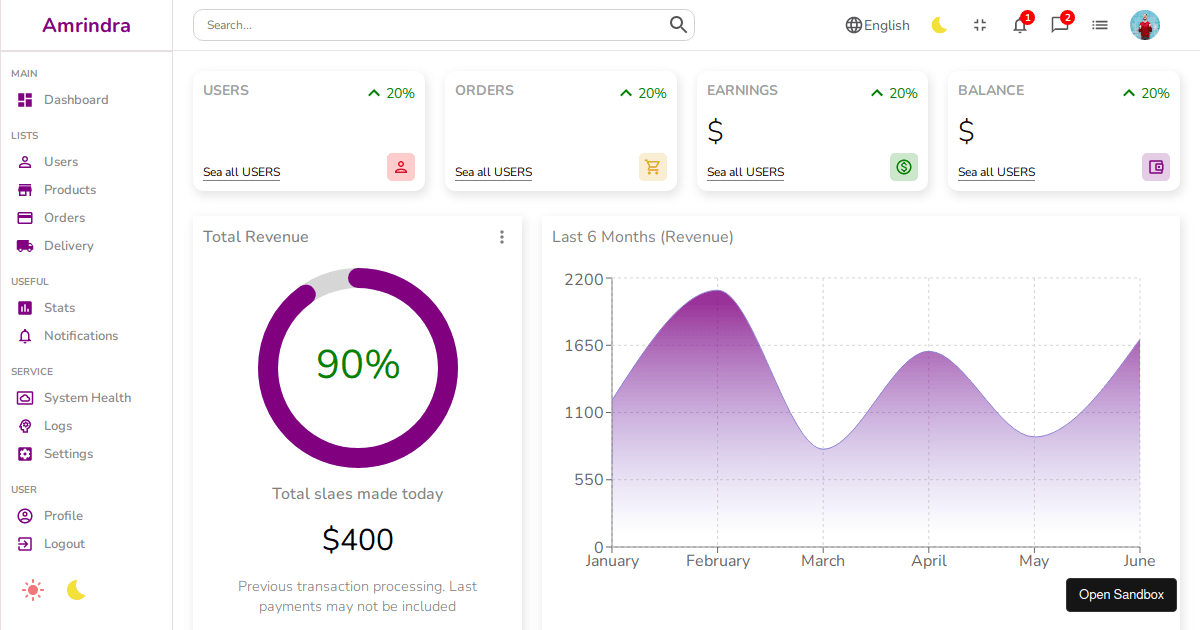This screenshot has height=630, width=1200.
Task: Click the wallet icon on Balance card
Action: pyautogui.click(x=1156, y=167)
